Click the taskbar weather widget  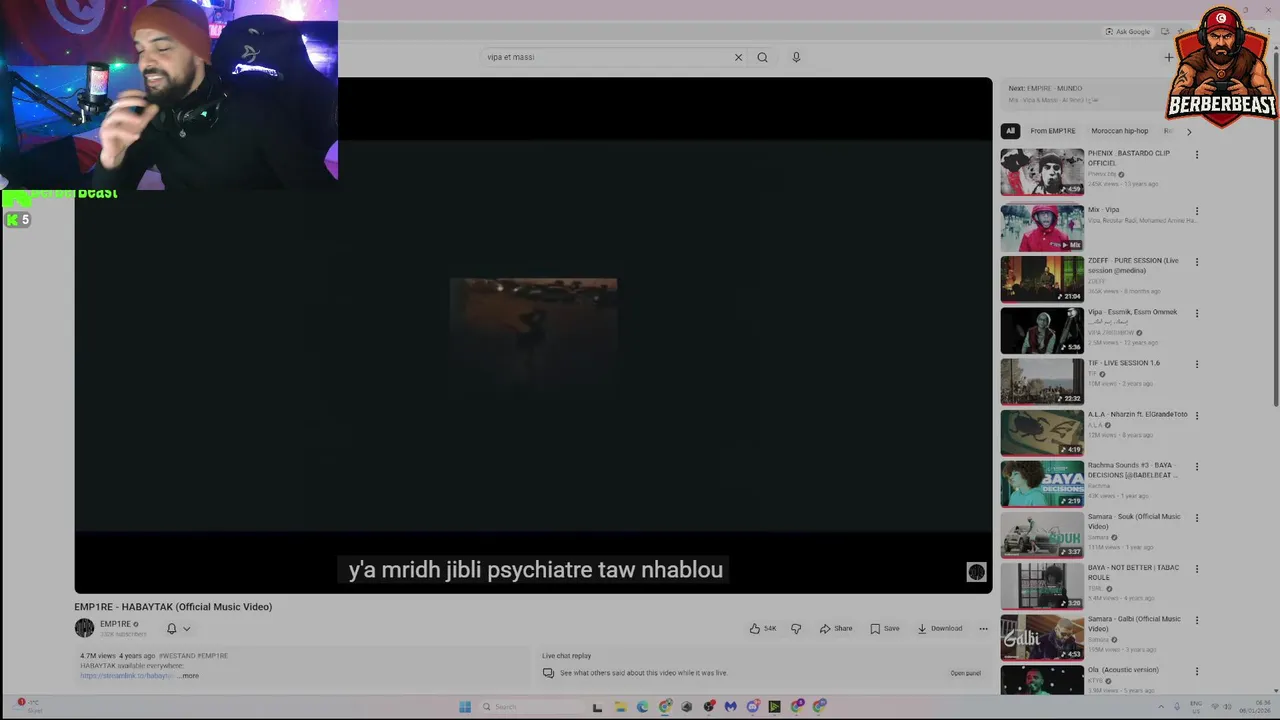(x=28, y=706)
